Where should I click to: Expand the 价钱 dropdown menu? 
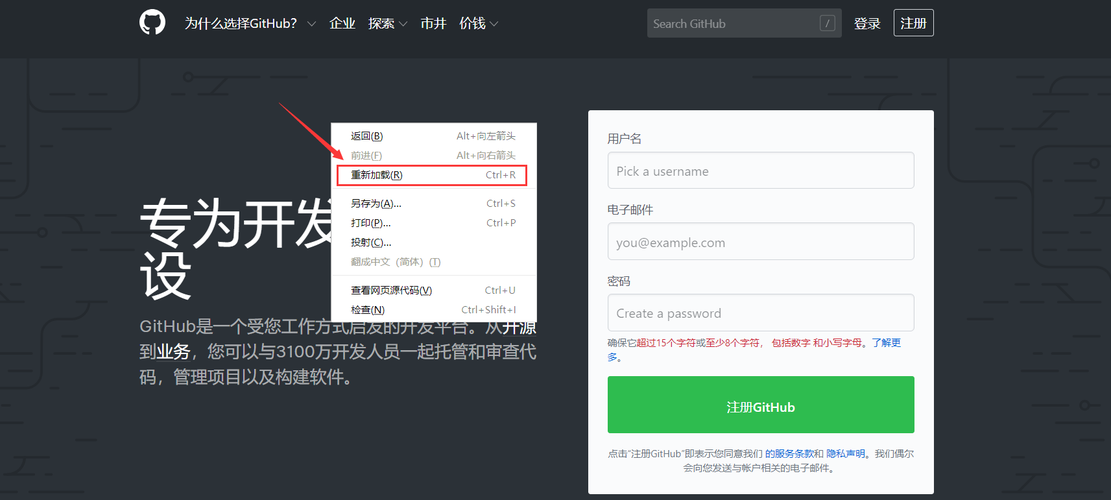tap(479, 23)
